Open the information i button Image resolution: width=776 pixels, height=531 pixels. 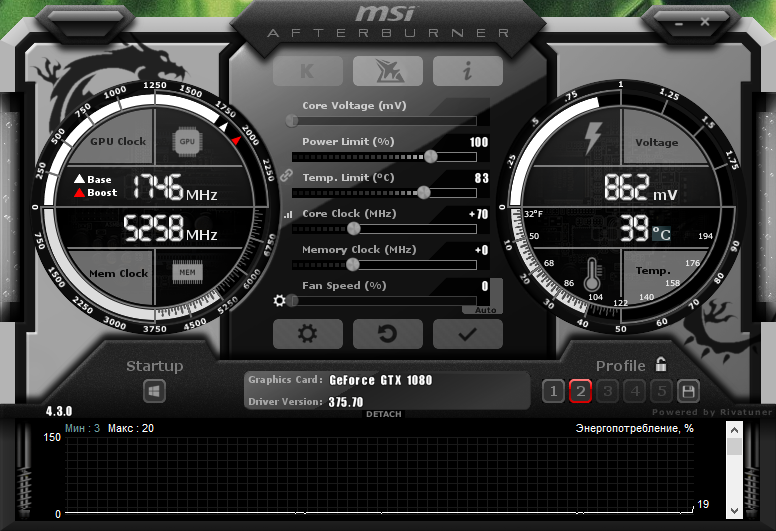[x=468, y=71]
